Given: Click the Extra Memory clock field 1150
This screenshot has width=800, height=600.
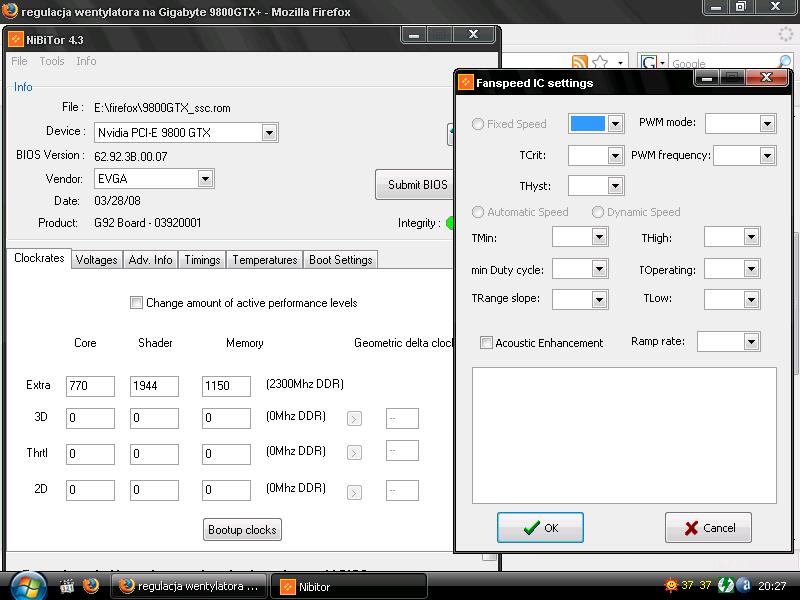Looking at the screenshot, I should [x=226, y=386].
